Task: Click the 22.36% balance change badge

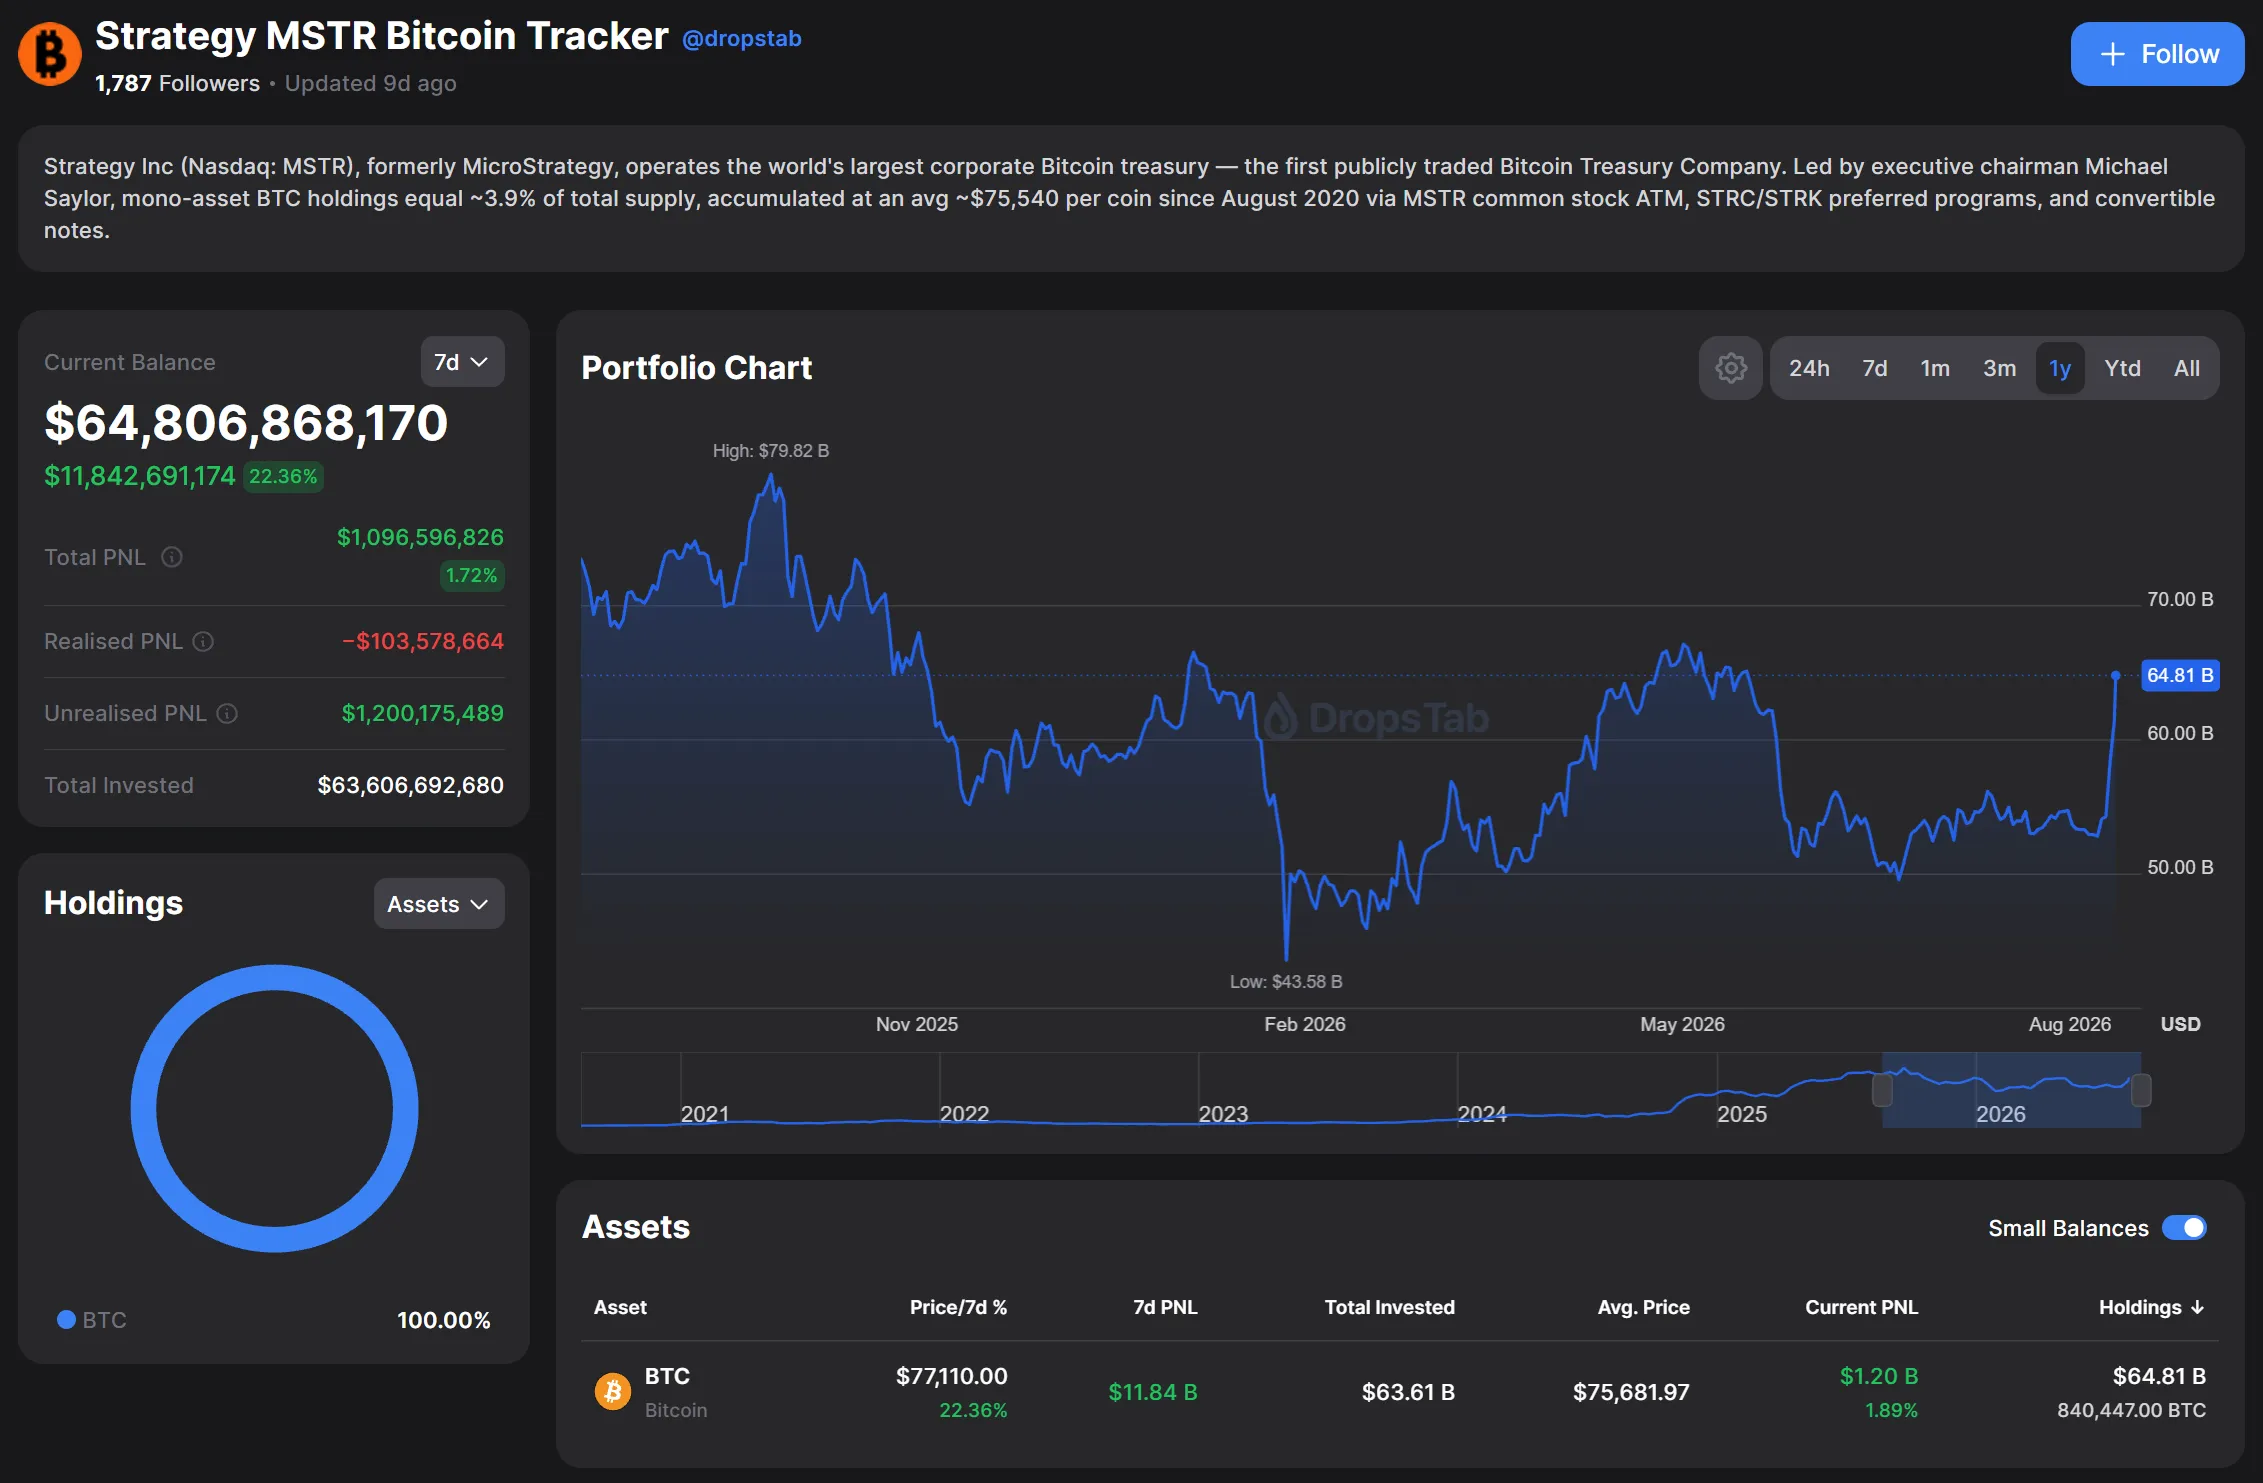Action: 283,476
